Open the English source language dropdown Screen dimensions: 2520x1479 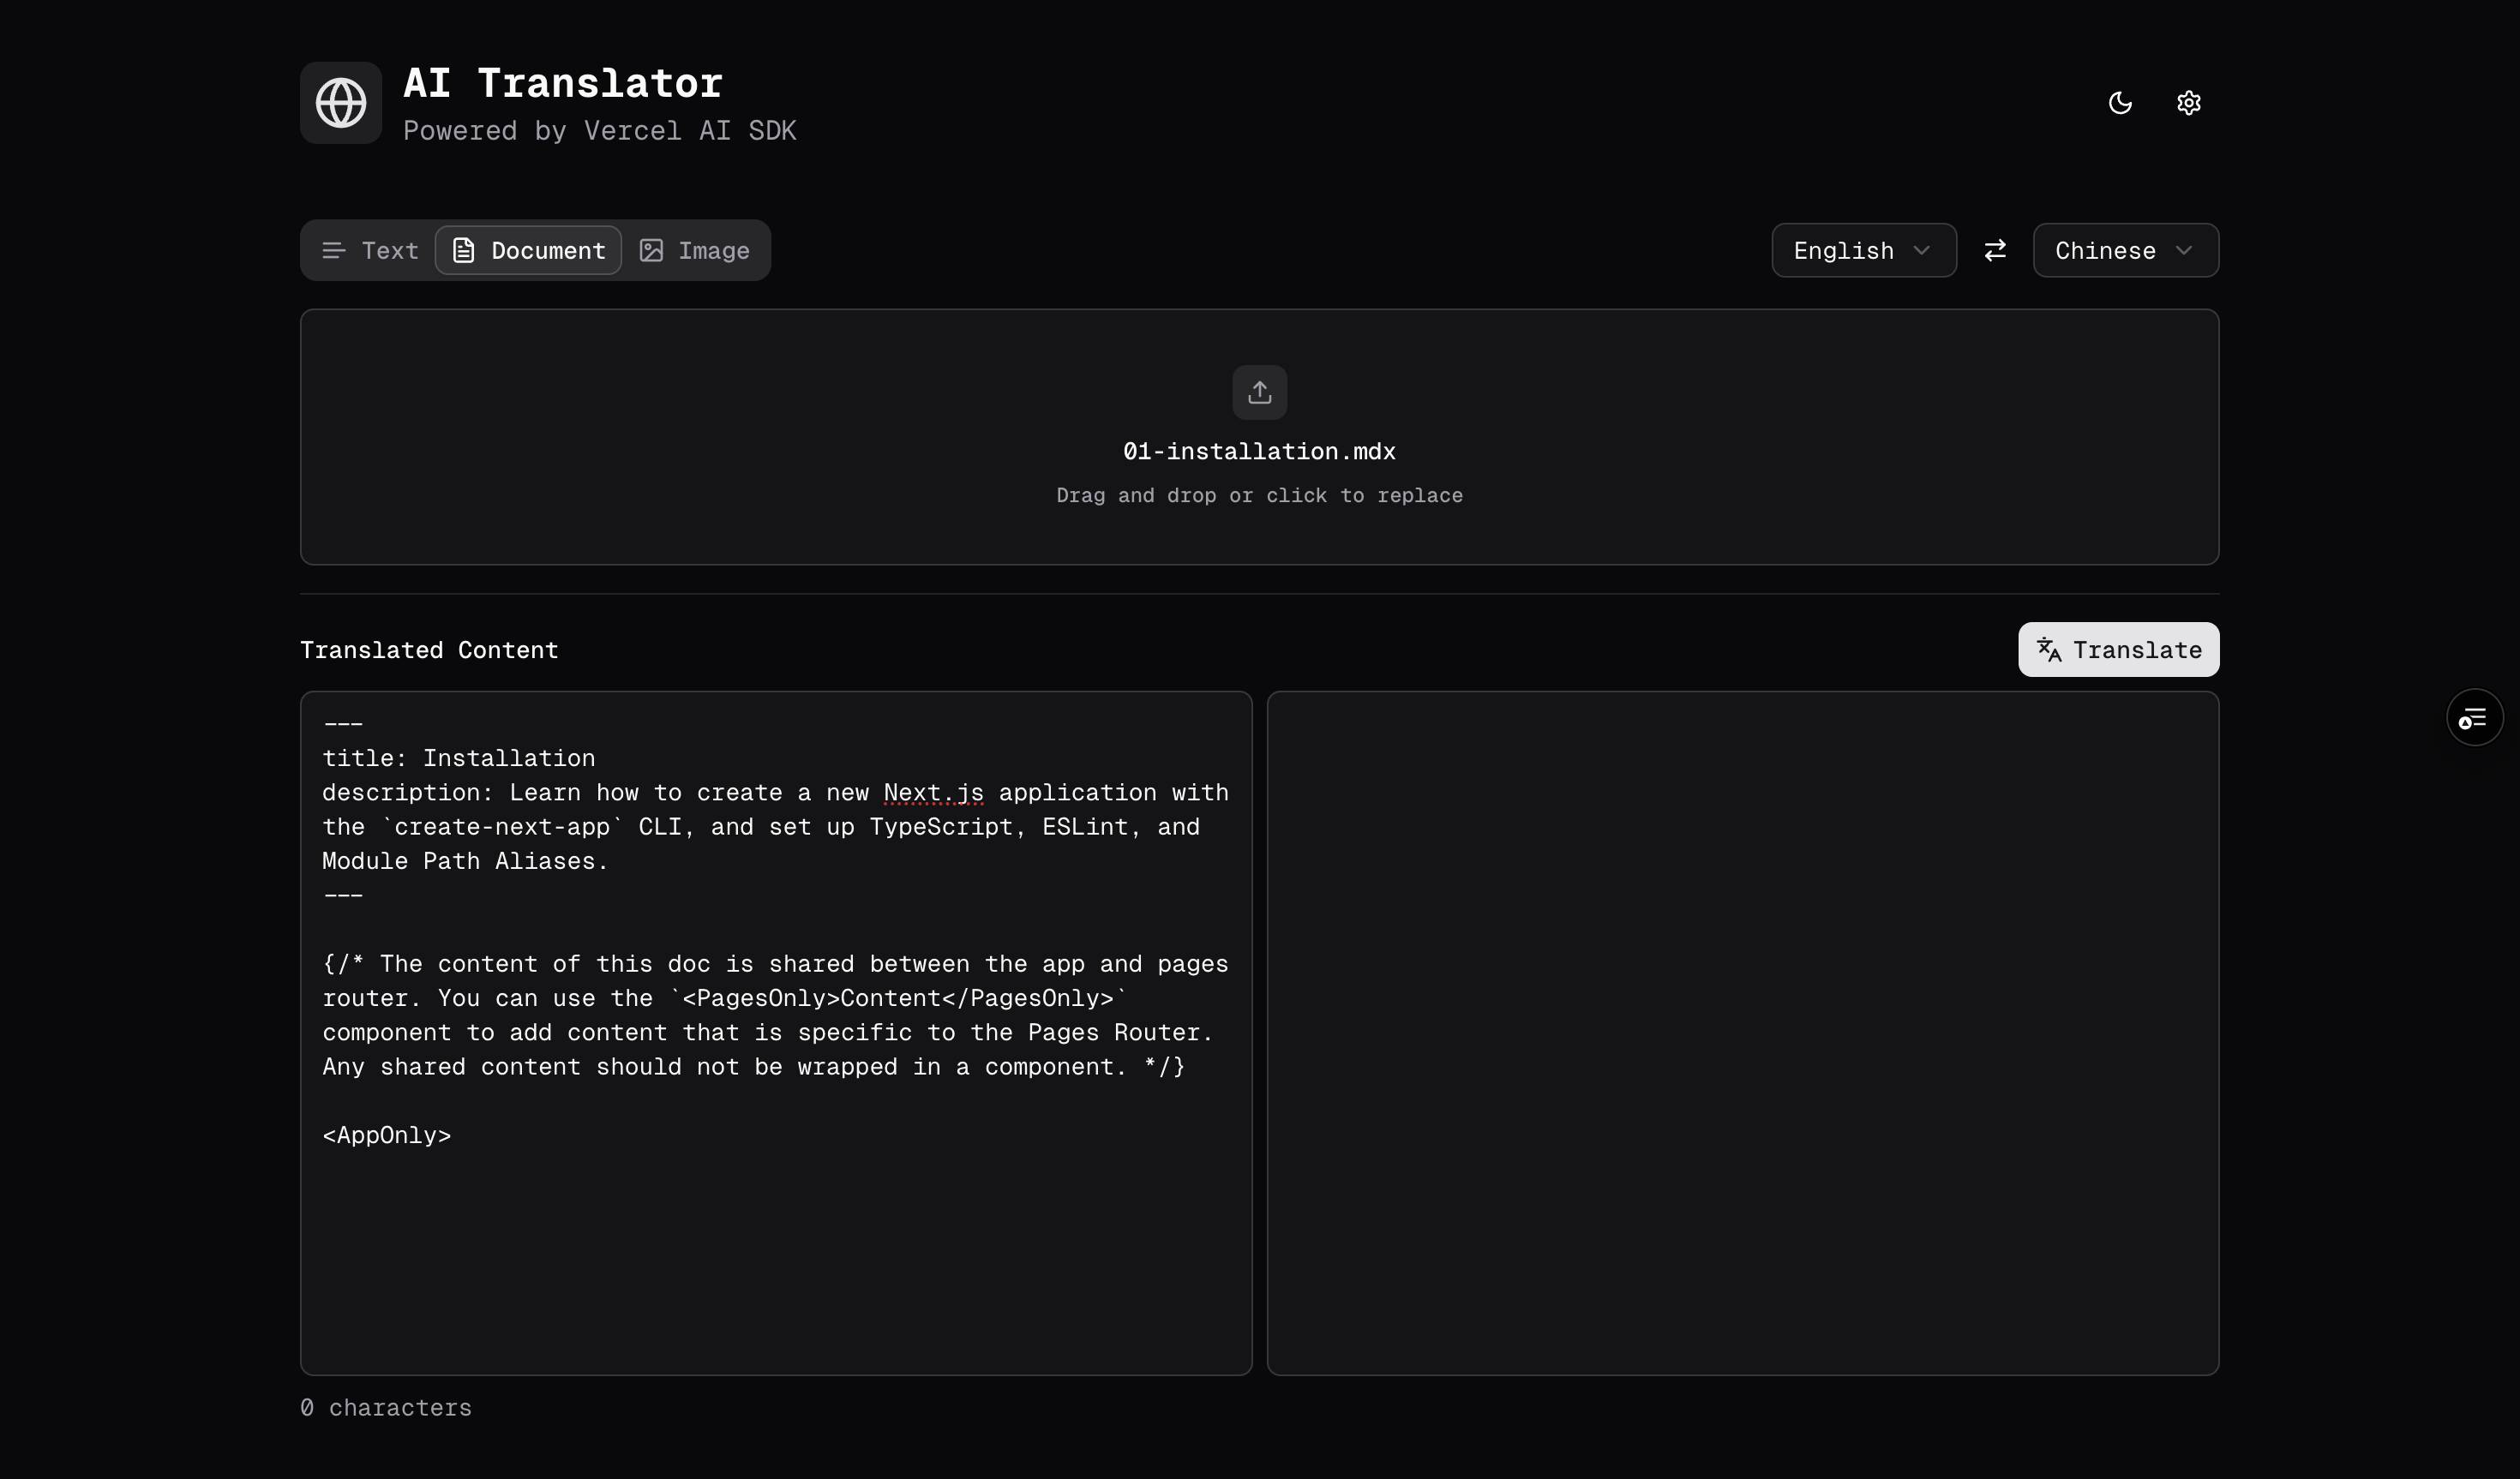(1863, 250)
